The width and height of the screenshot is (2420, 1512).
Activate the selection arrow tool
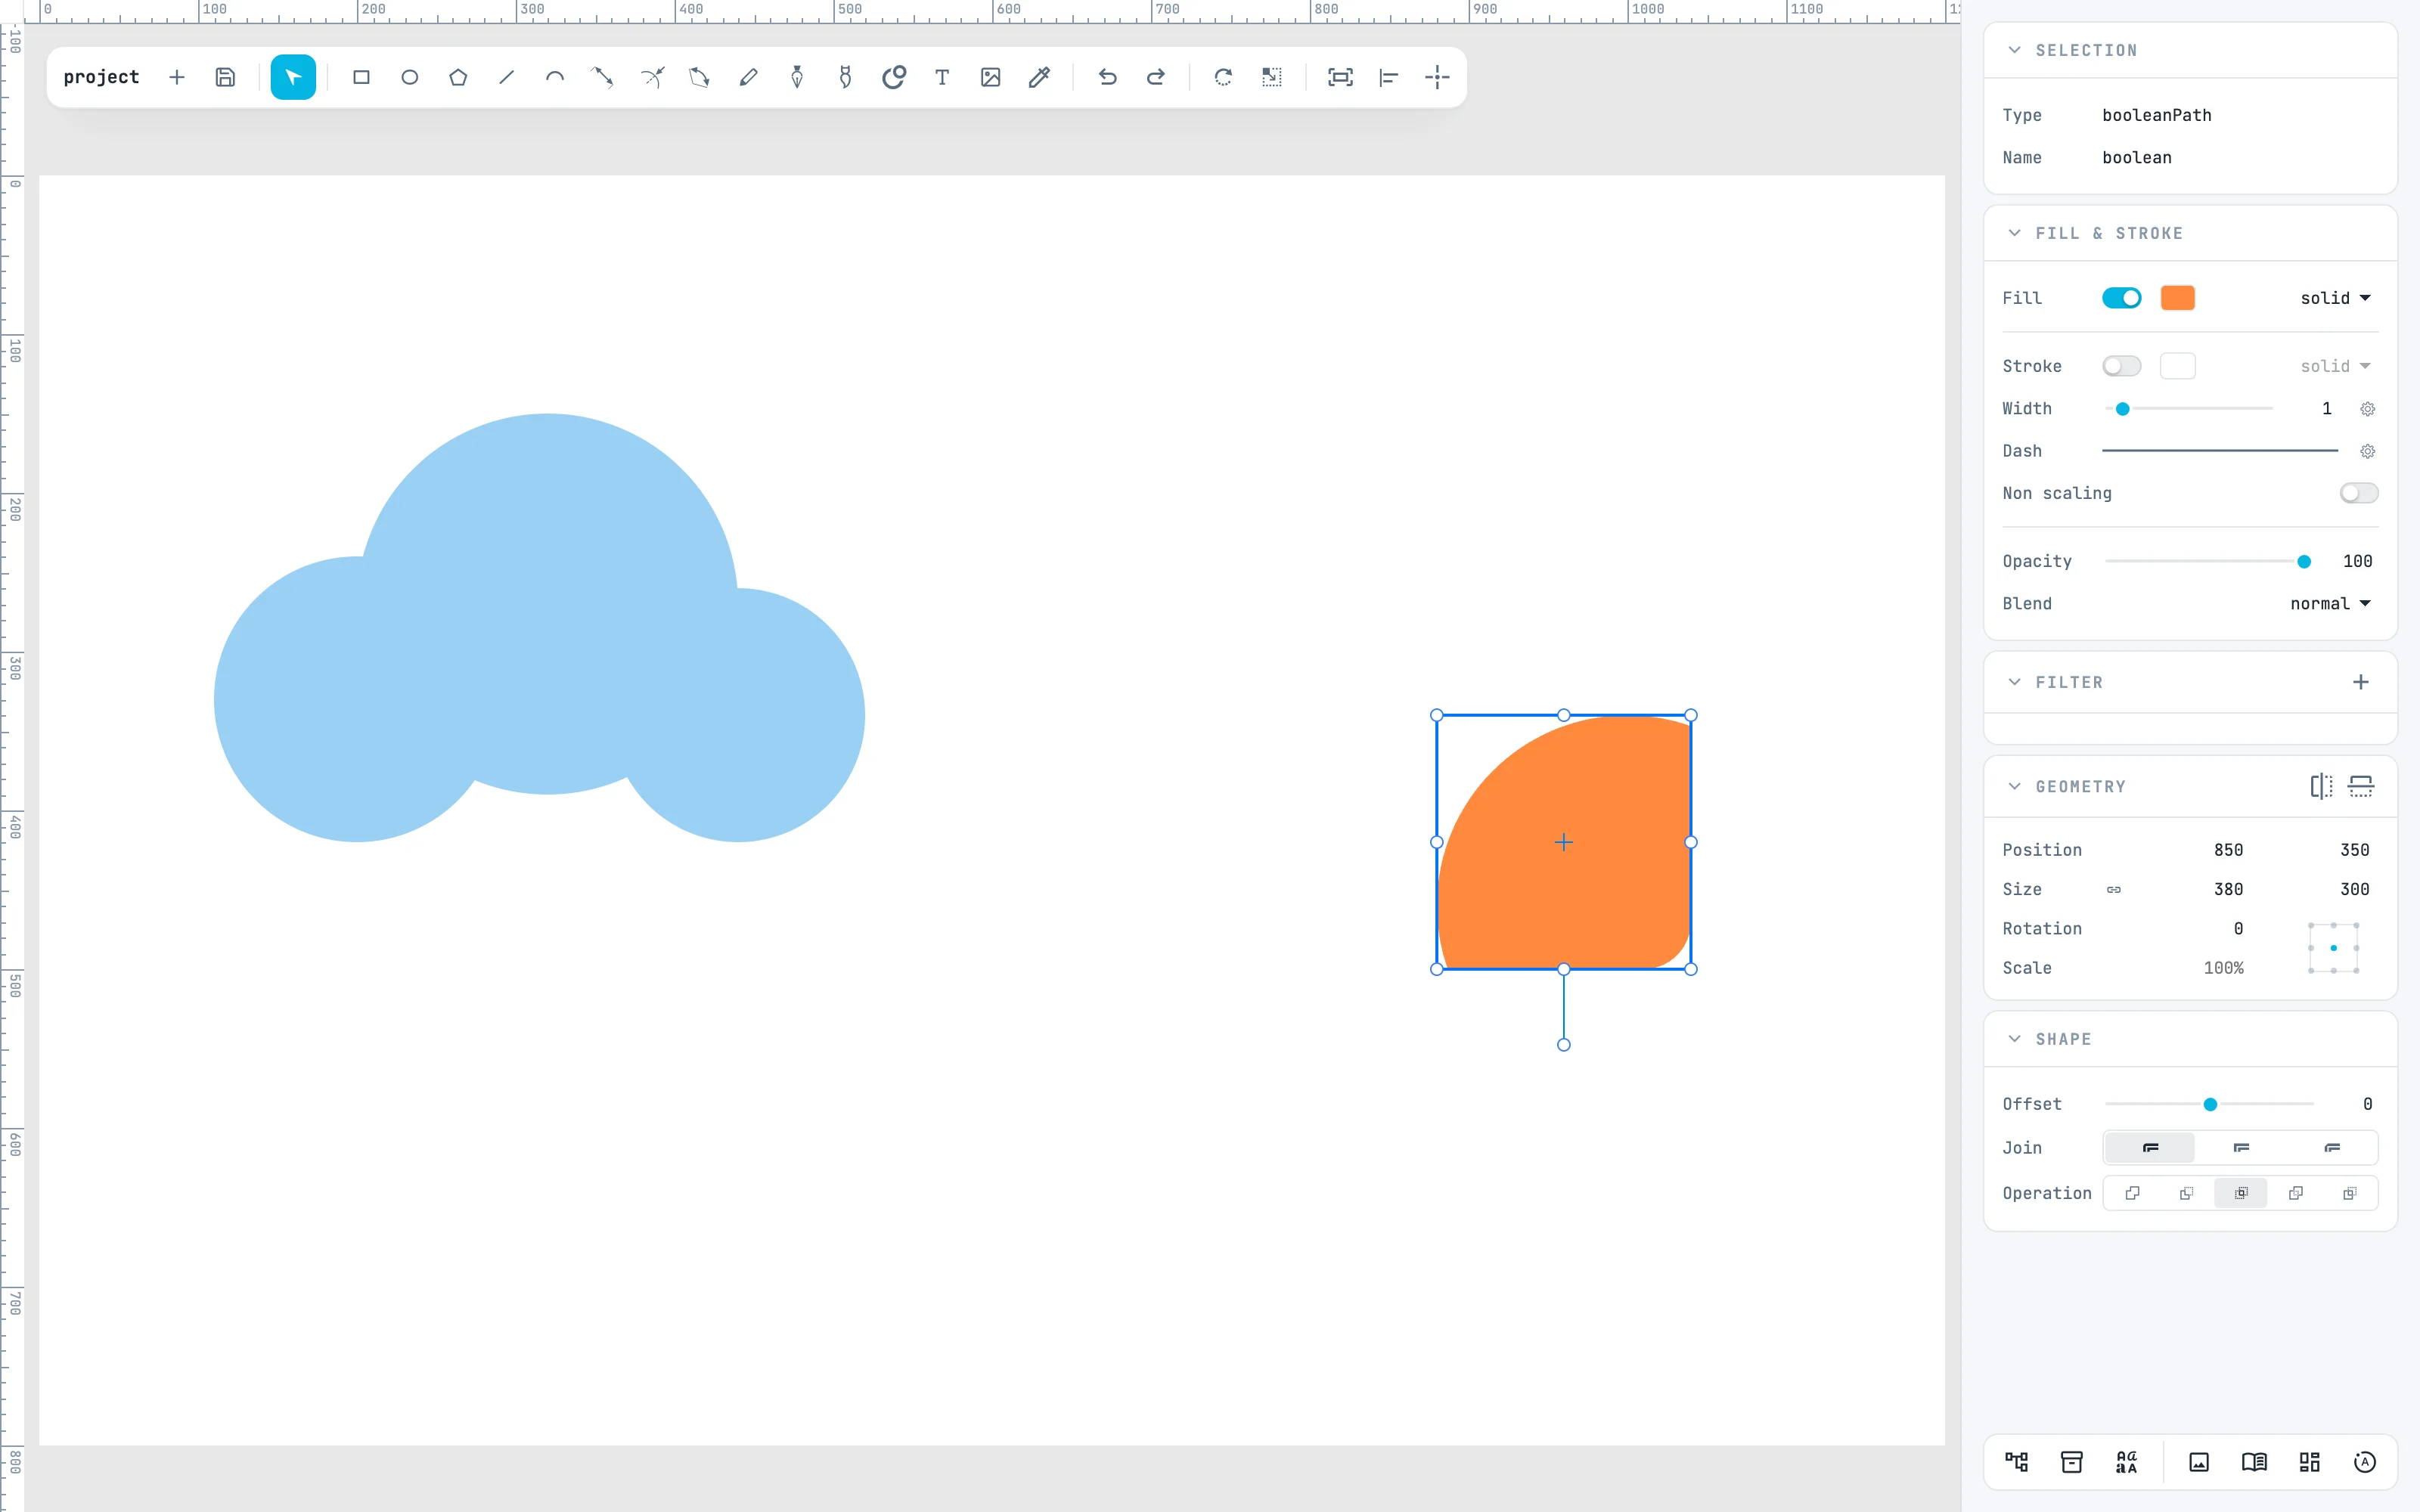[293, 77]
